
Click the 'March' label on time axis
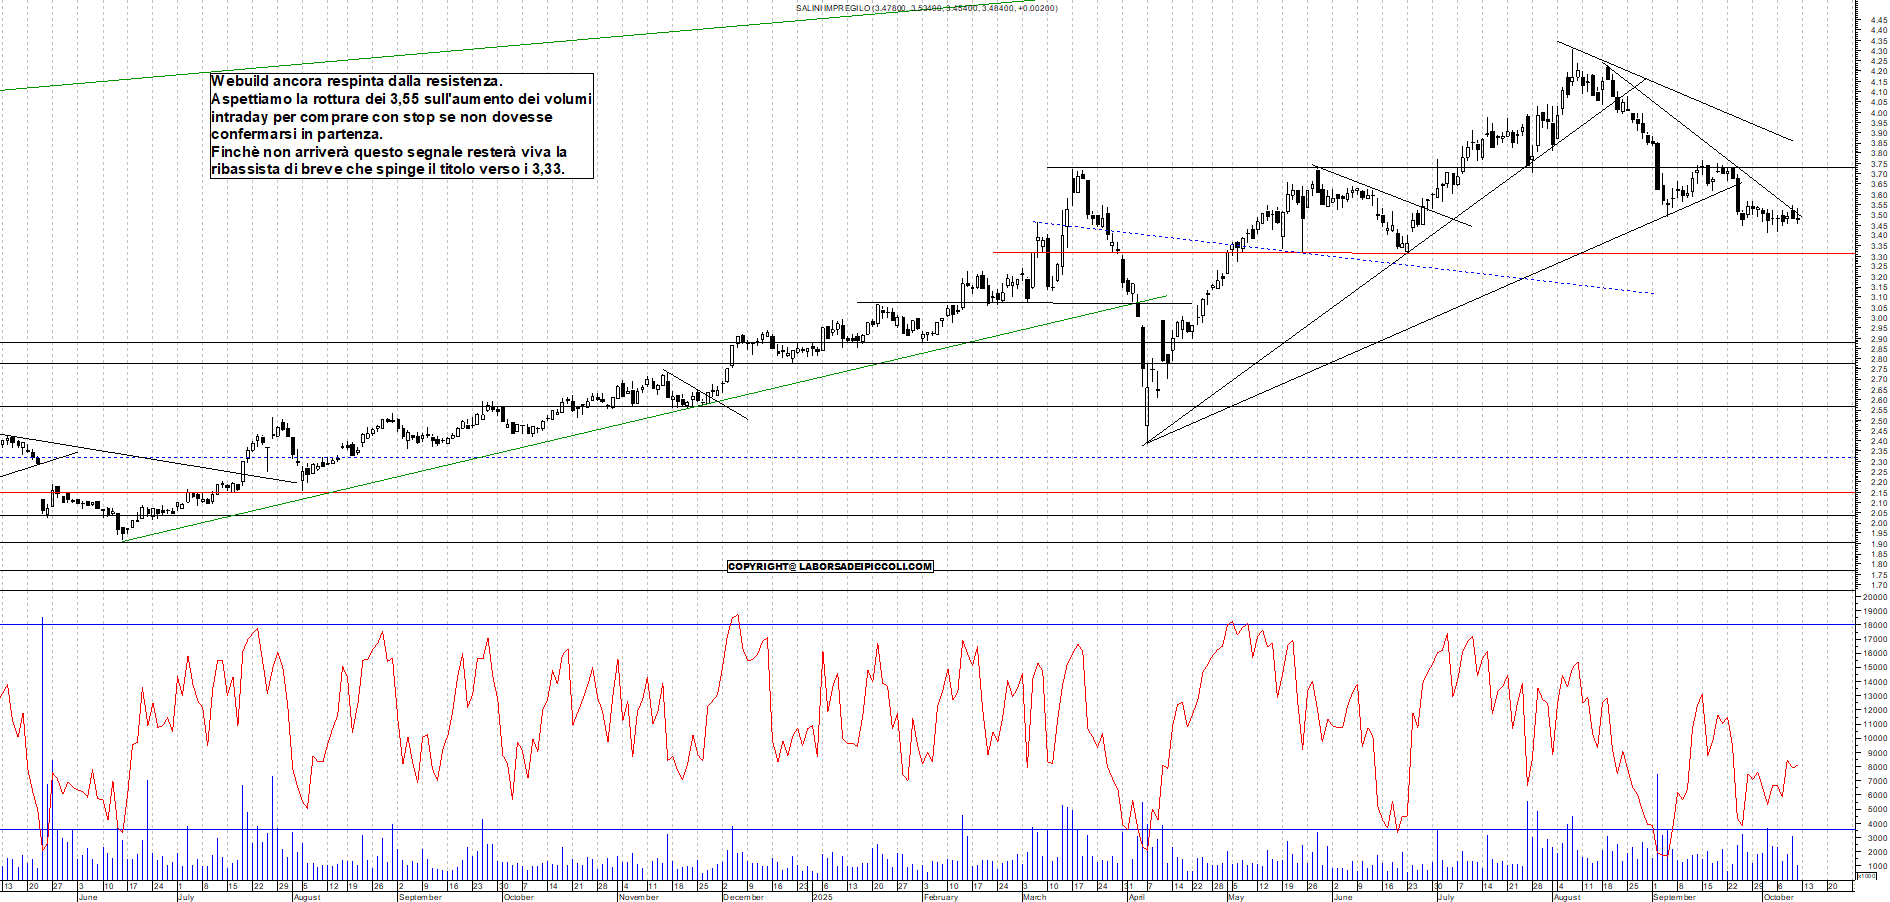tap(1034, 897)
